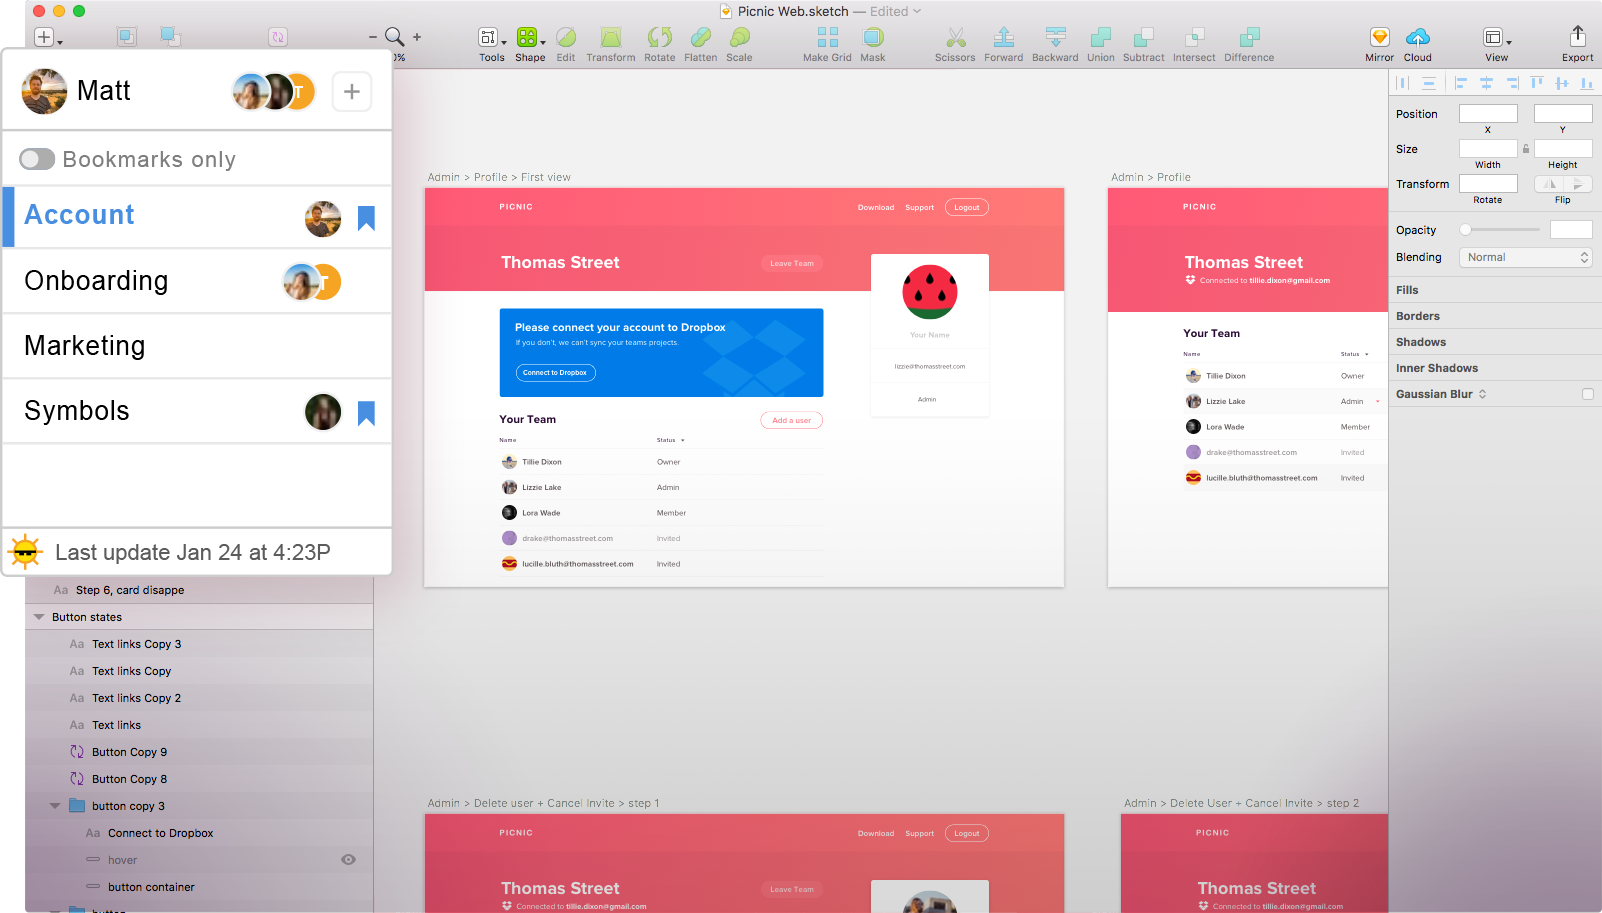
Task: Select the Rotate tool
Action: tap(659, 38)
